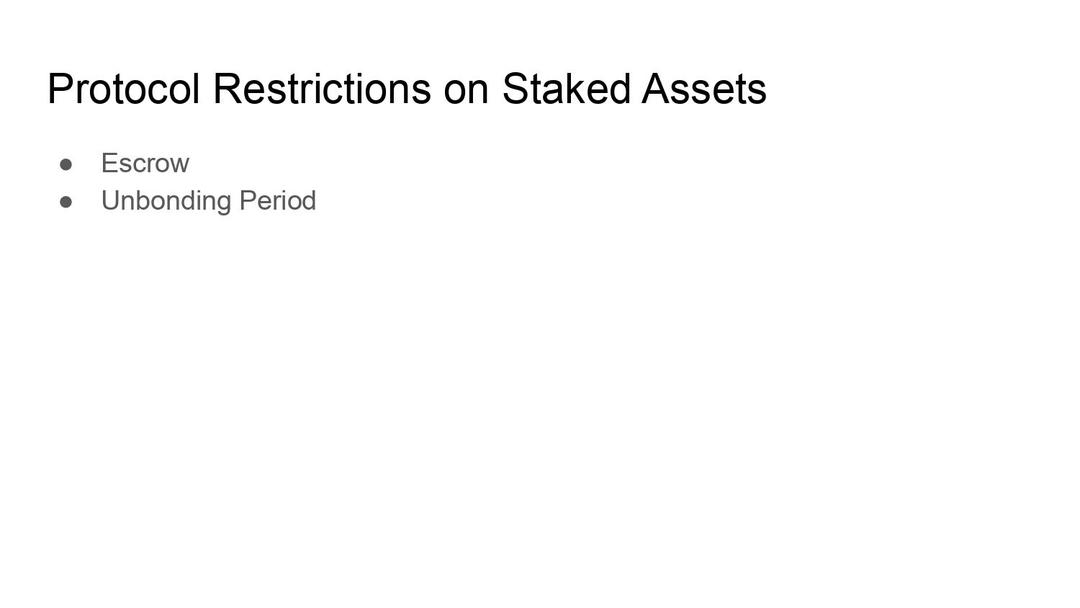
Task: Click the word "Assets" in the title
Action: point(704,89)
